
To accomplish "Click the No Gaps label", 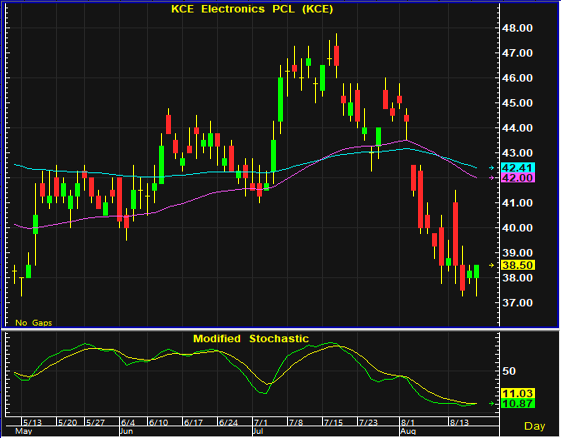I will point(33,323).
